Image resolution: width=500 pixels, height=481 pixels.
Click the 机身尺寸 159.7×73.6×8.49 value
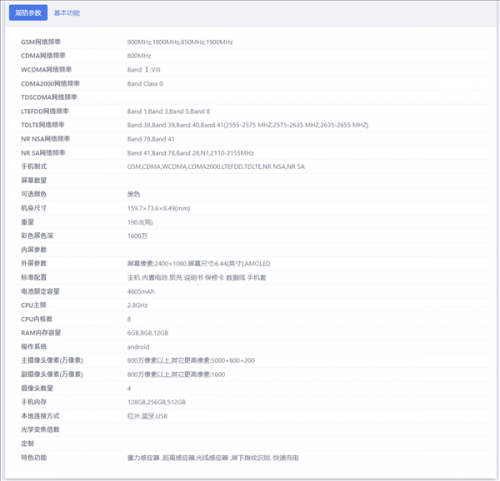click(x=159, y=208)
